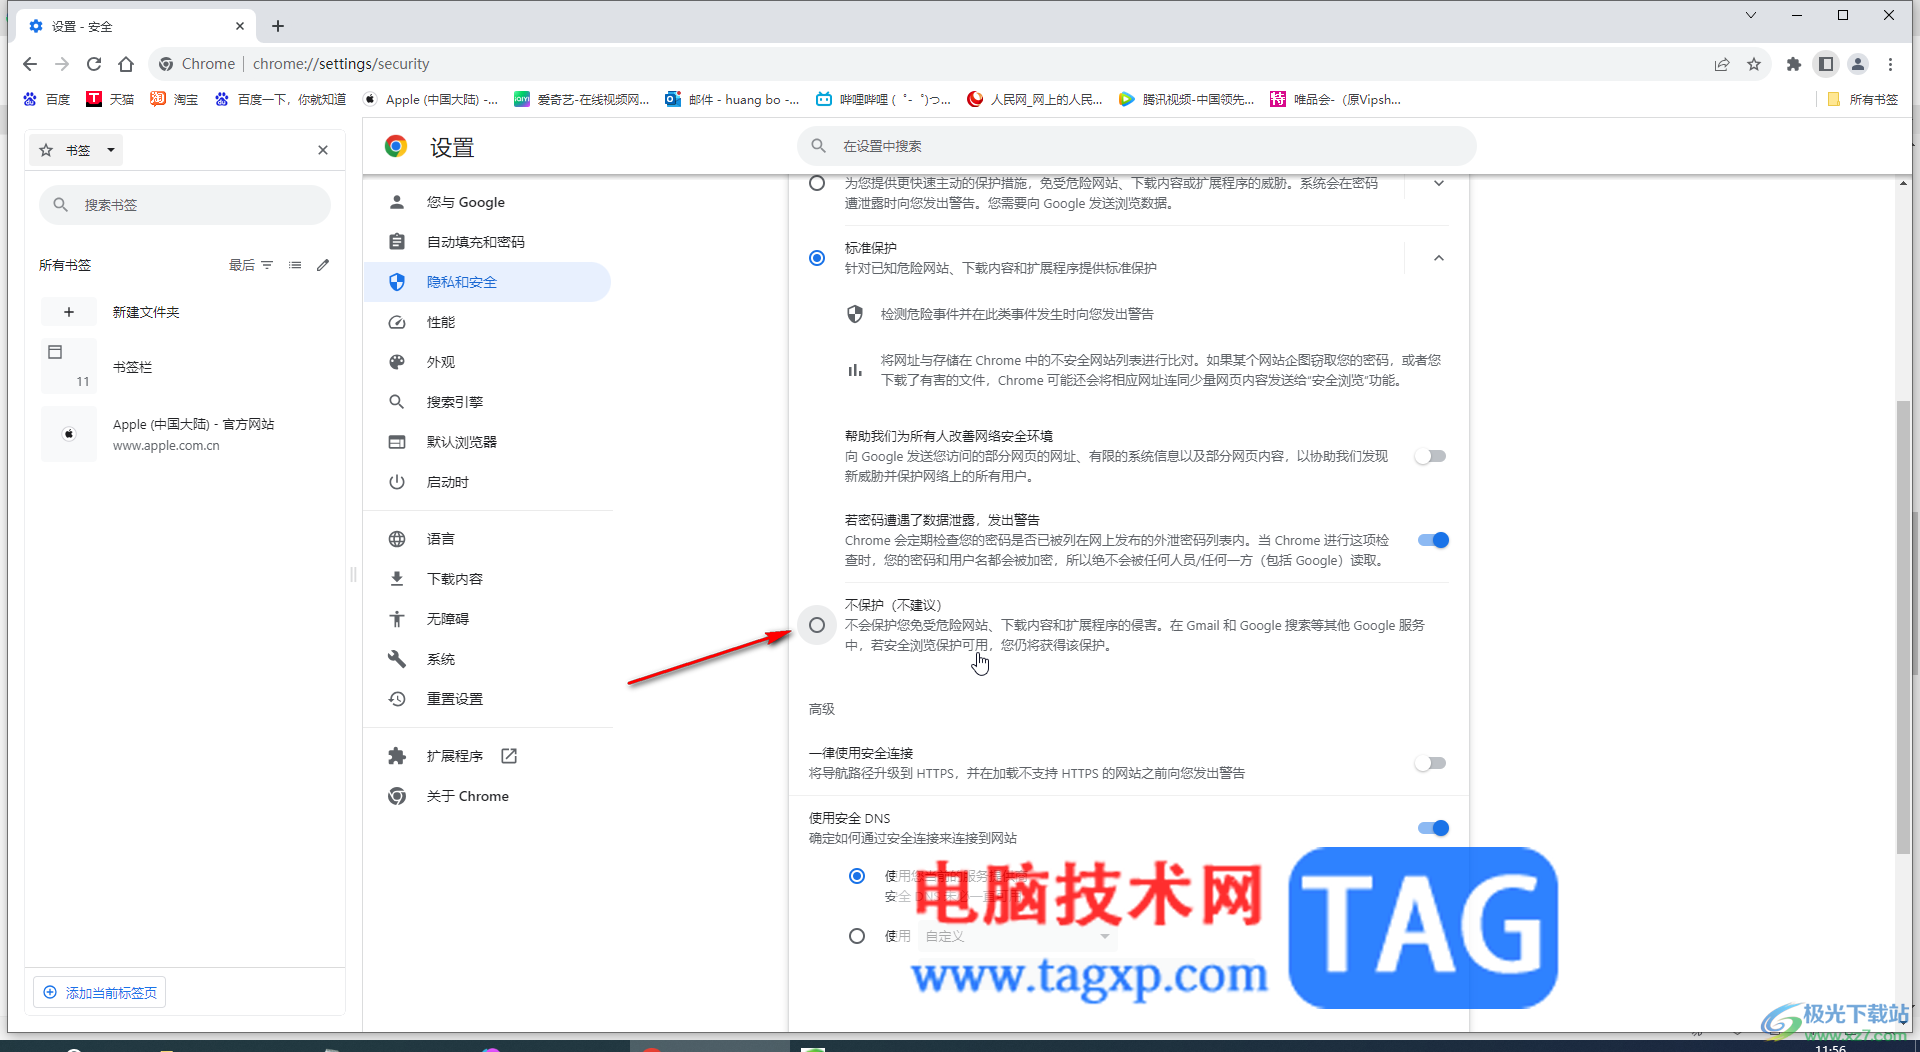Open the 爱奇艺 bookmark
The image size is (1920, 1052).
tap(582, 99)
